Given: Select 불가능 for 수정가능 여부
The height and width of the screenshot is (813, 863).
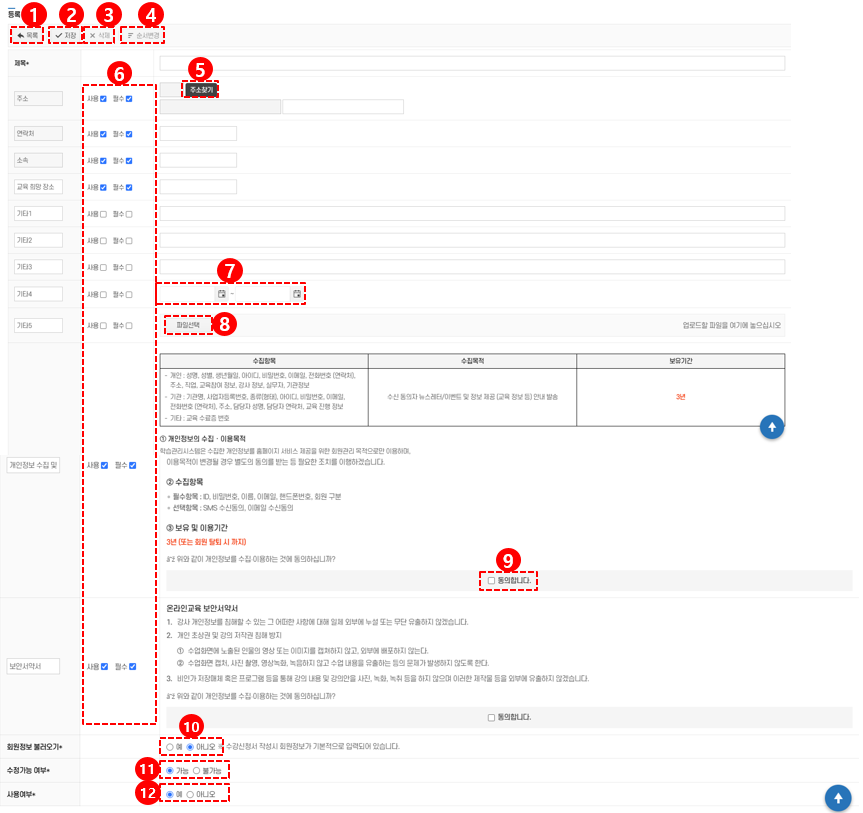Looking at the screenshot, I should pos(196,770).
